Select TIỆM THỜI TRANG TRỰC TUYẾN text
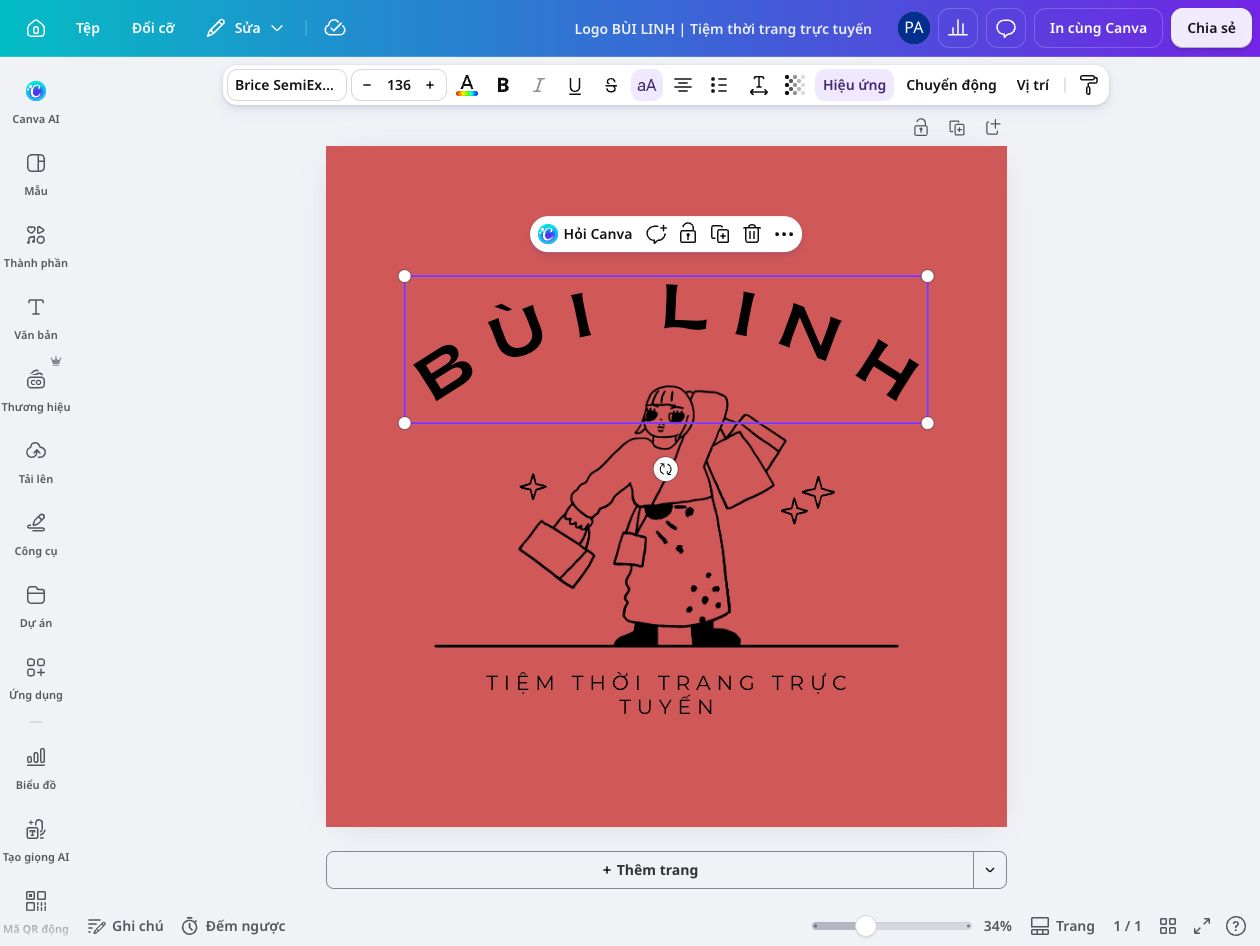The width and height of the screenshot is (1260, 946). click(x=667, y=695)
